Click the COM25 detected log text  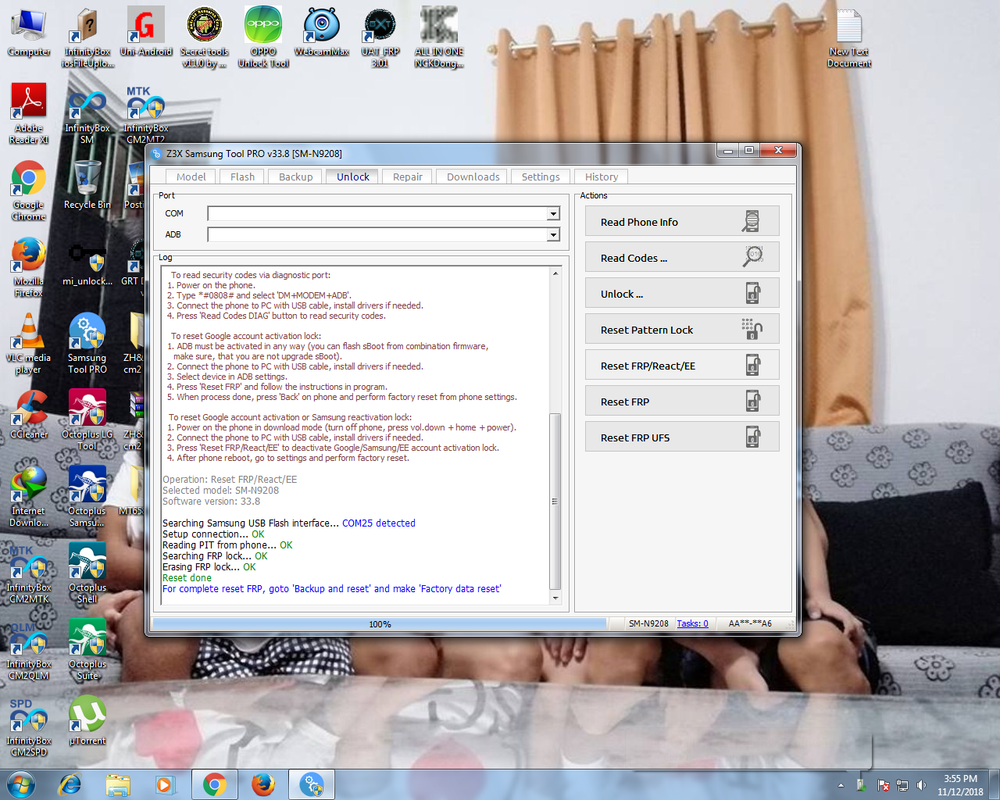pyautogui.click(x=378, y=523)
